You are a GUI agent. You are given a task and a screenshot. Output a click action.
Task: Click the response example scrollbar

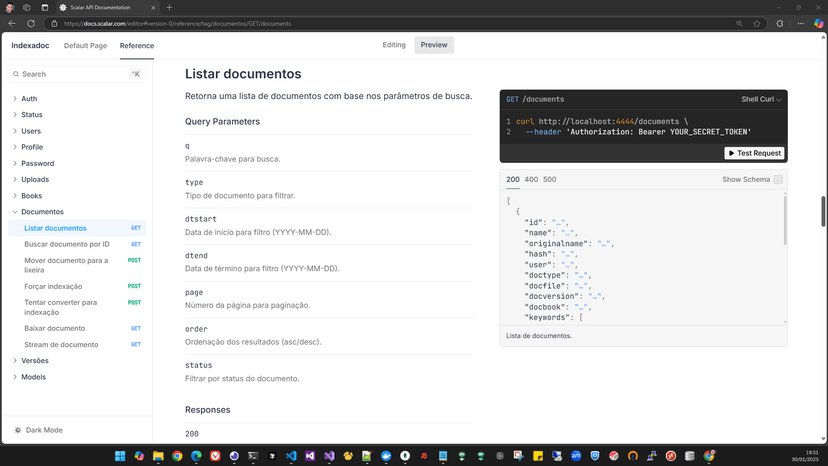pyautogui.click(x=785, y=219)
